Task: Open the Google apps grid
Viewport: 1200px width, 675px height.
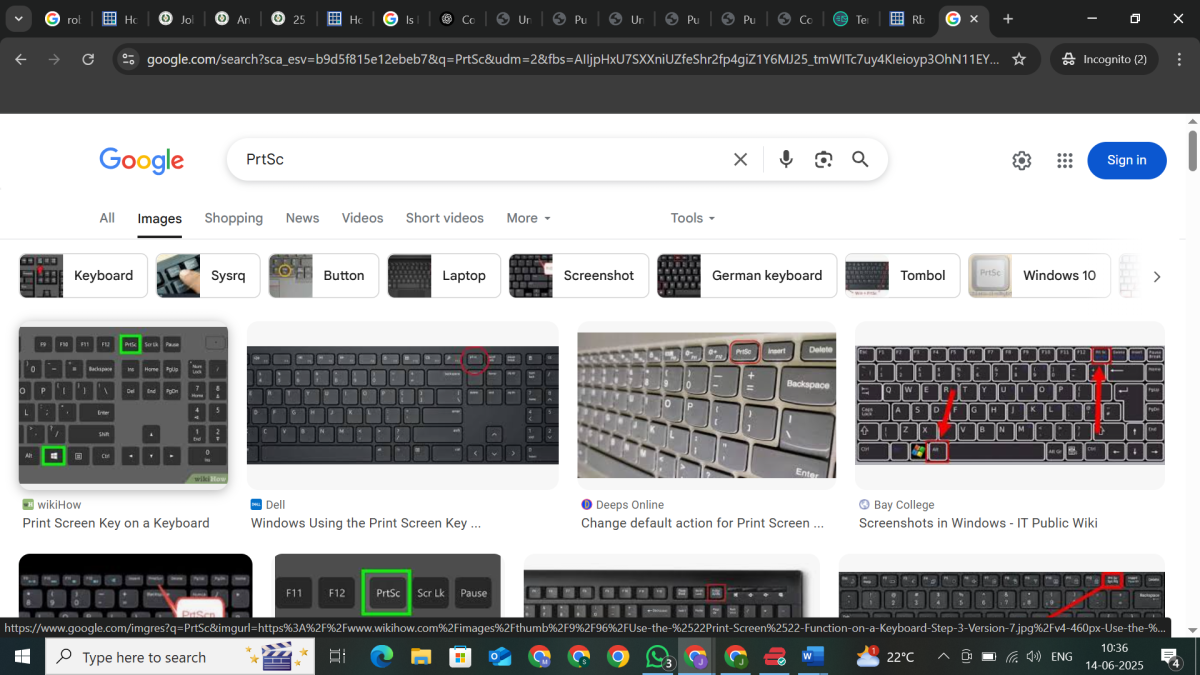Action: 1065,161
